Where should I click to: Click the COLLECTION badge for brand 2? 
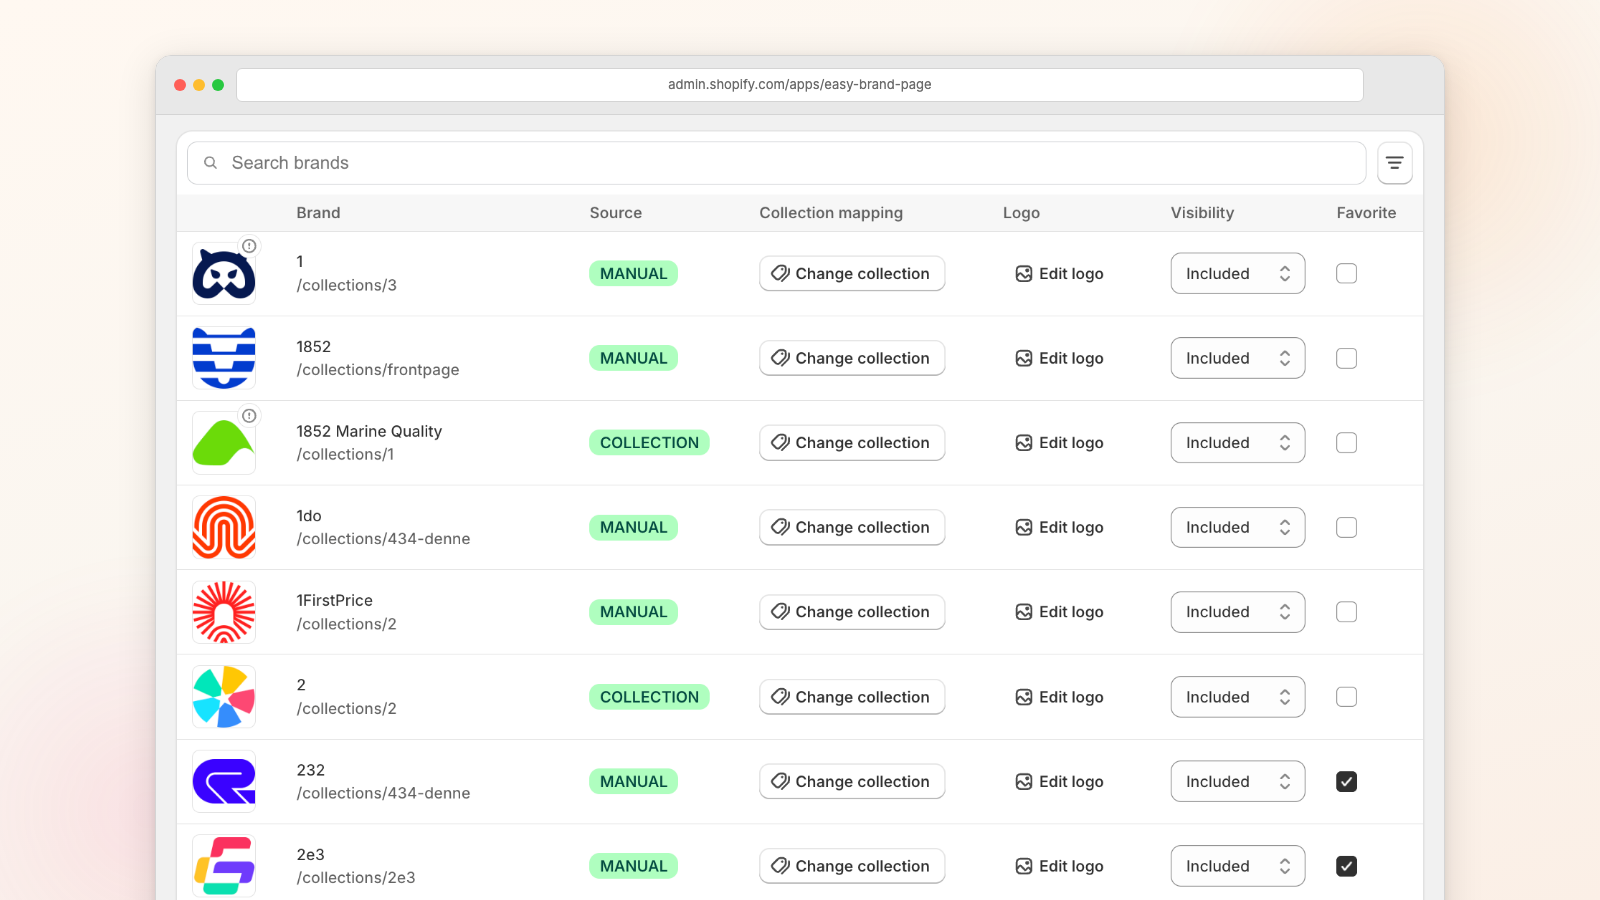(x=649, y=697)
